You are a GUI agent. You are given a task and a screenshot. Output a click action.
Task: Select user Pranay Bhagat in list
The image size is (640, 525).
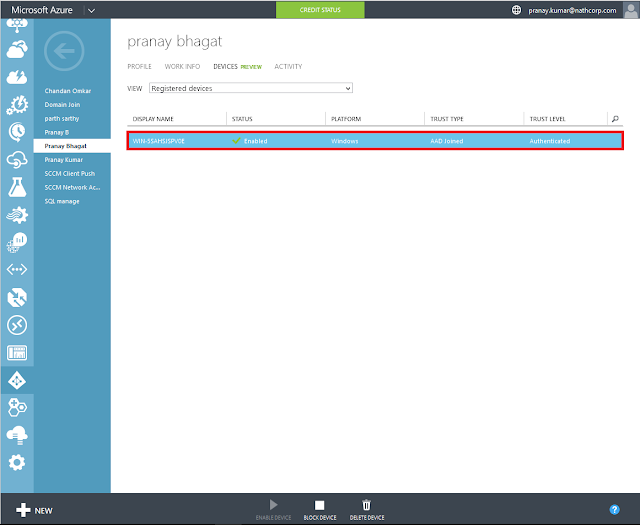[72, 146]
